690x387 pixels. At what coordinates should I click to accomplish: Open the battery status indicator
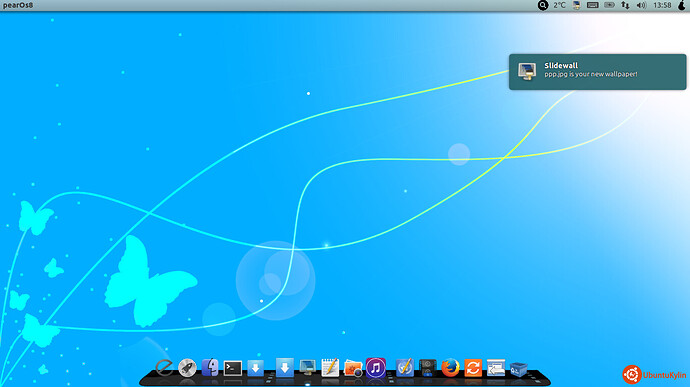[x=609, y=5]
